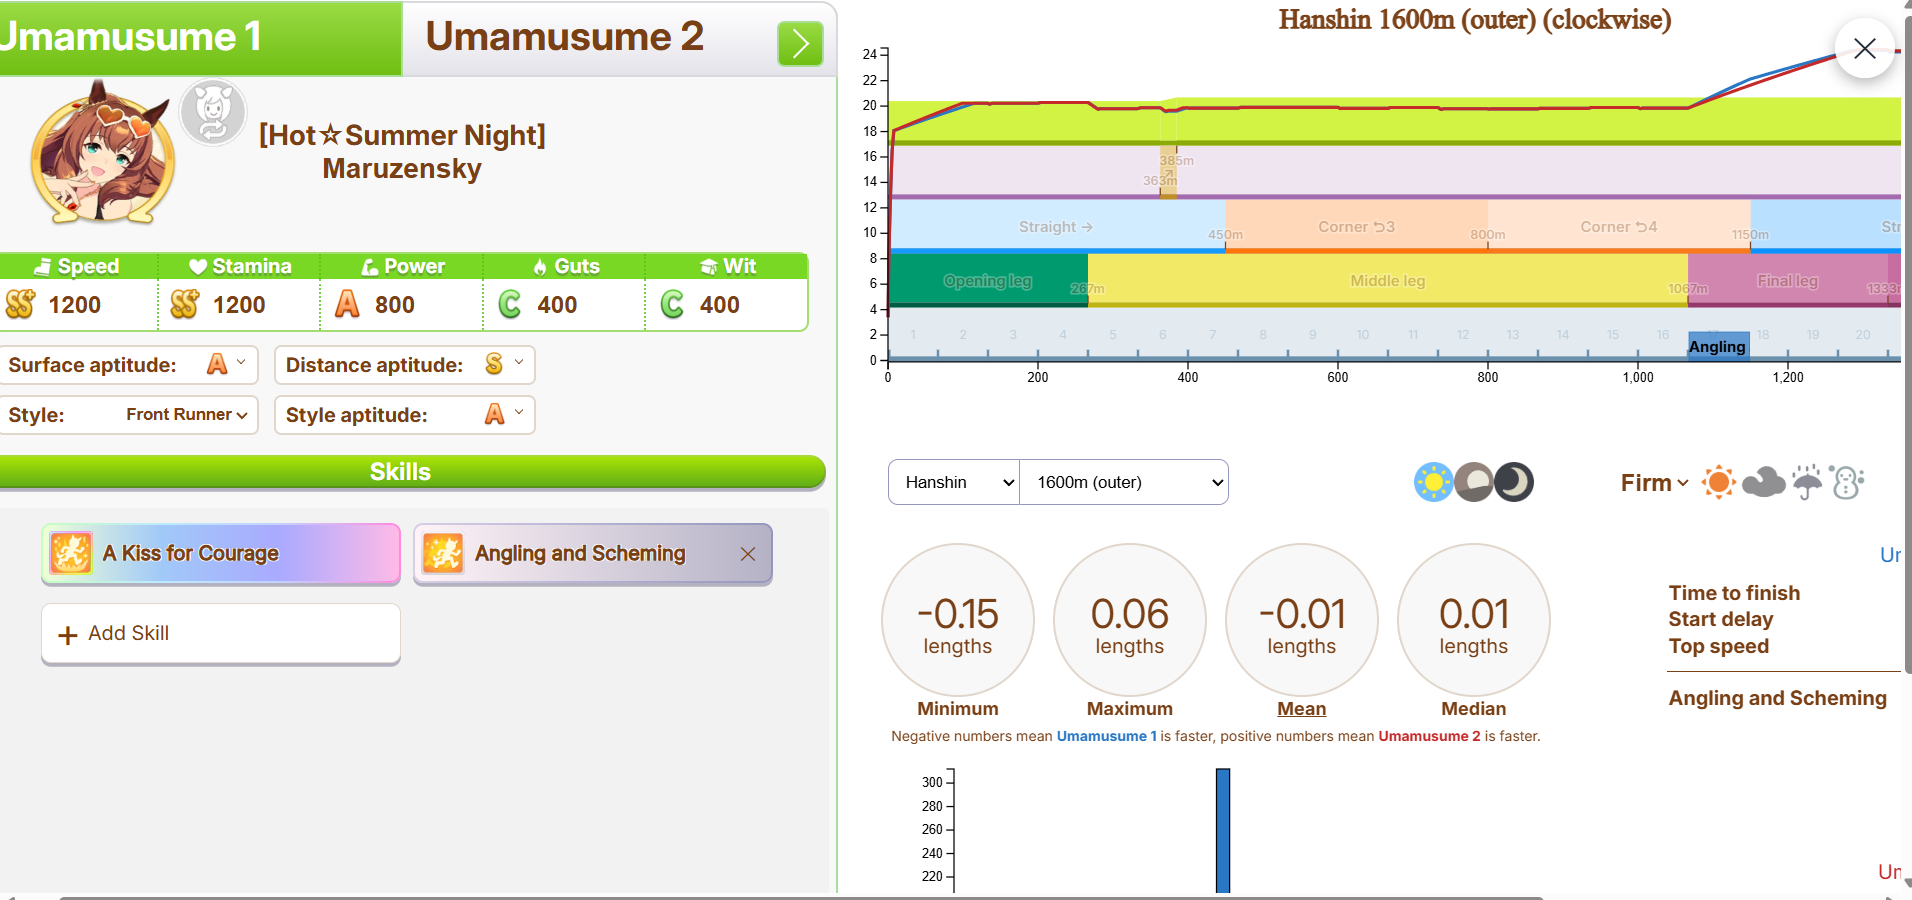Select the A Kiss for Courage skill

221,553
